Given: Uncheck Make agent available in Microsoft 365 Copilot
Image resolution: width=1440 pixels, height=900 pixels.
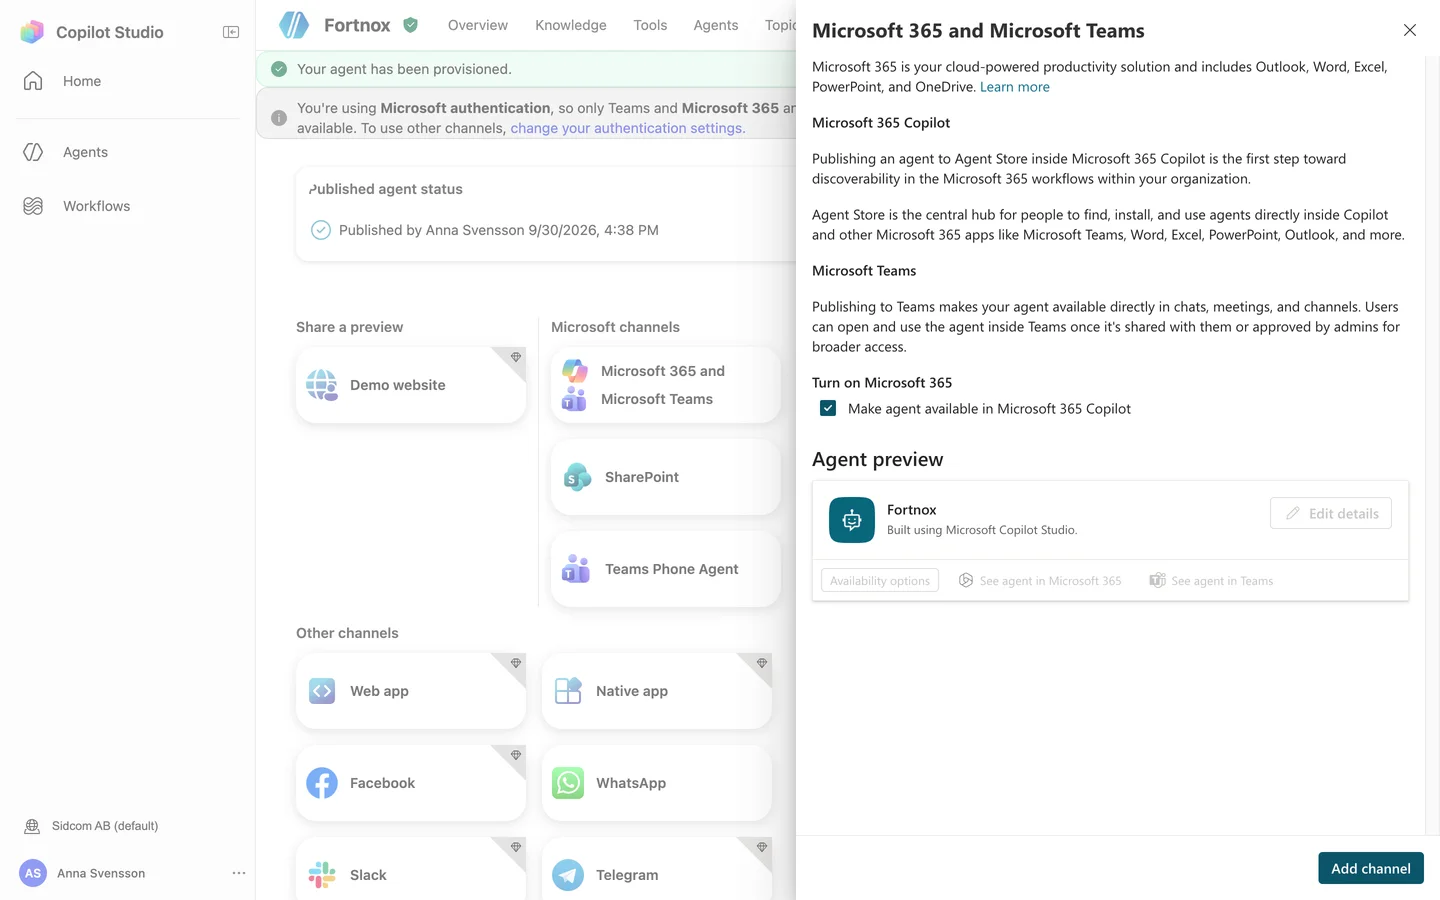Looking at the screenshot, I should (x=828, y=408).
